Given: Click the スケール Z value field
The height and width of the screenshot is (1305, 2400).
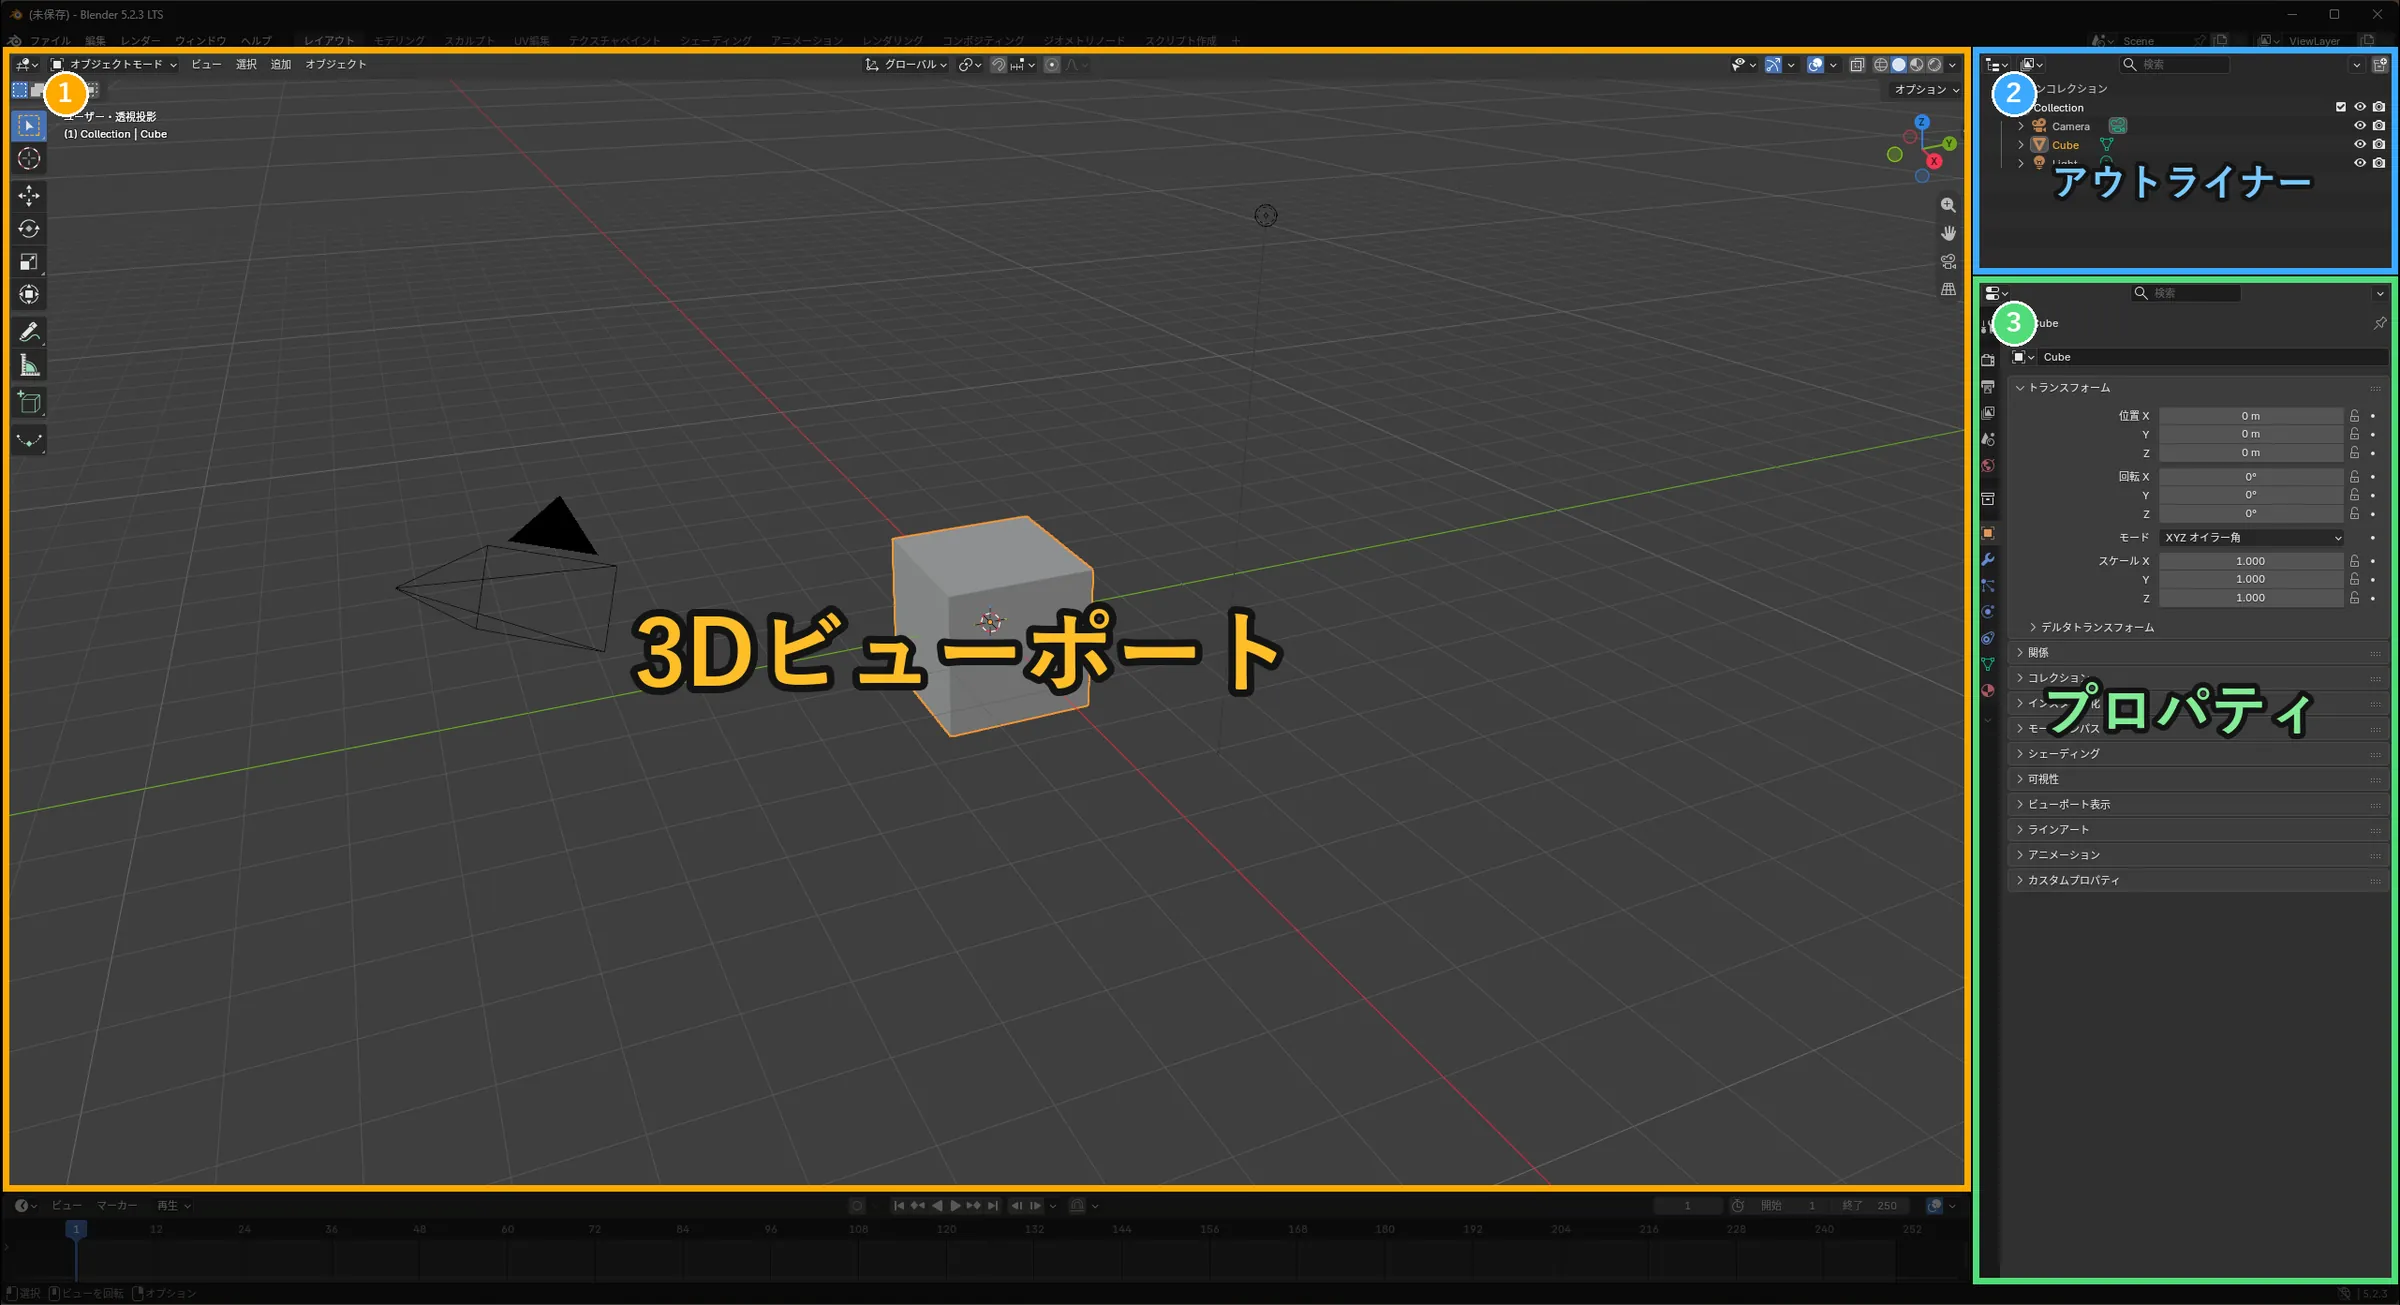Looking at the screenshot, I should click(x=2251, y=598).
